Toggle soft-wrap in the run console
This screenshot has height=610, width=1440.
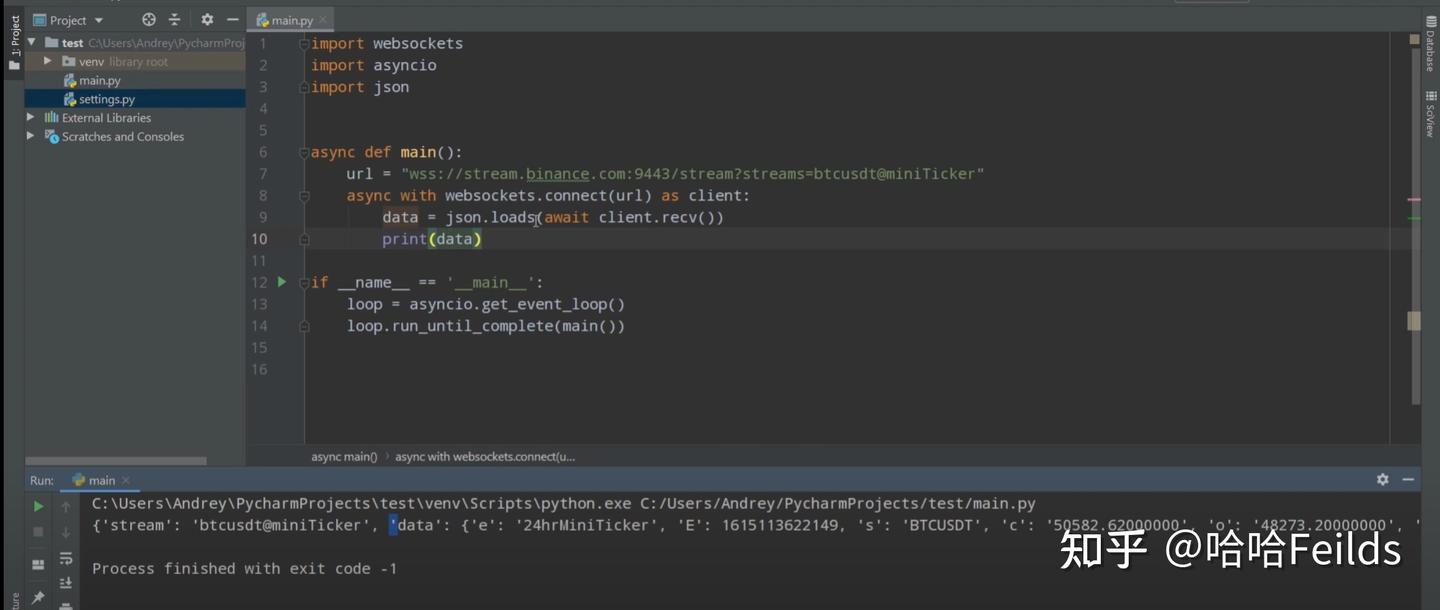pos(66,561)
